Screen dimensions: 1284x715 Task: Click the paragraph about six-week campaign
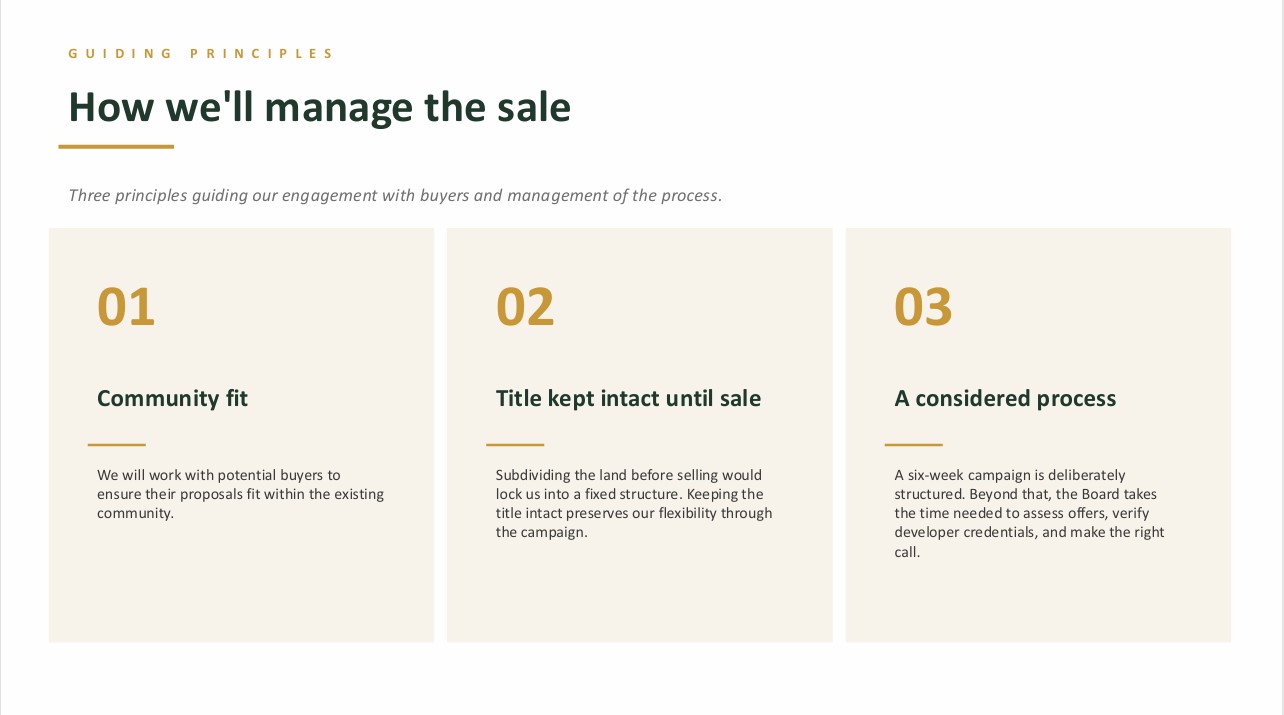point(1029,513)
